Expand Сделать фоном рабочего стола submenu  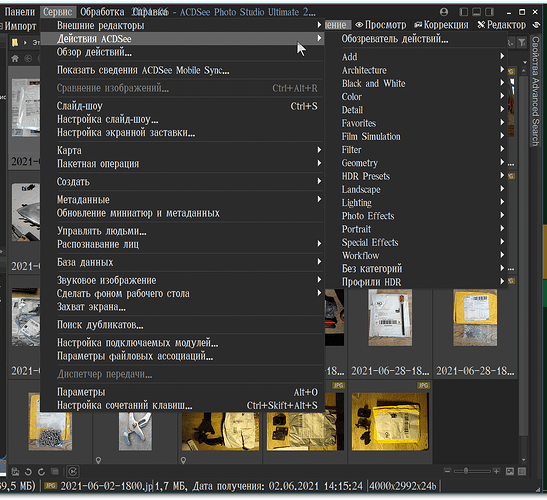pyautogui.click(x=182, y=293)
